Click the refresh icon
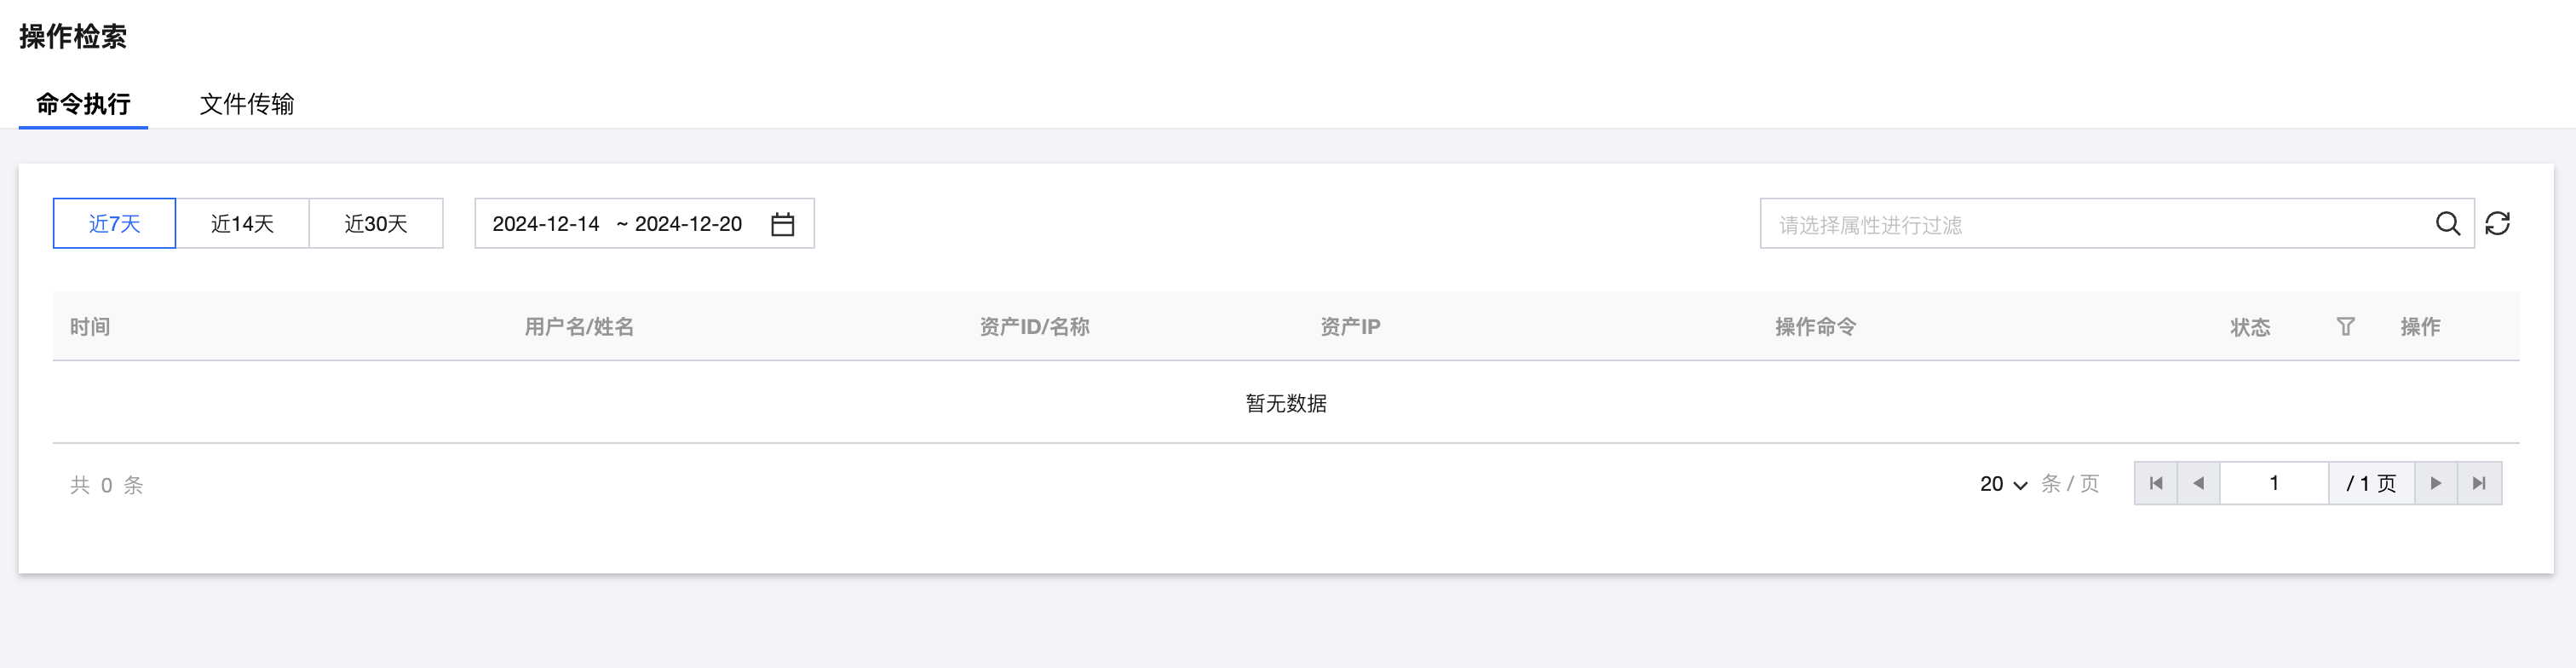Screen dimensions: 2576x668 click(2497, 224)
